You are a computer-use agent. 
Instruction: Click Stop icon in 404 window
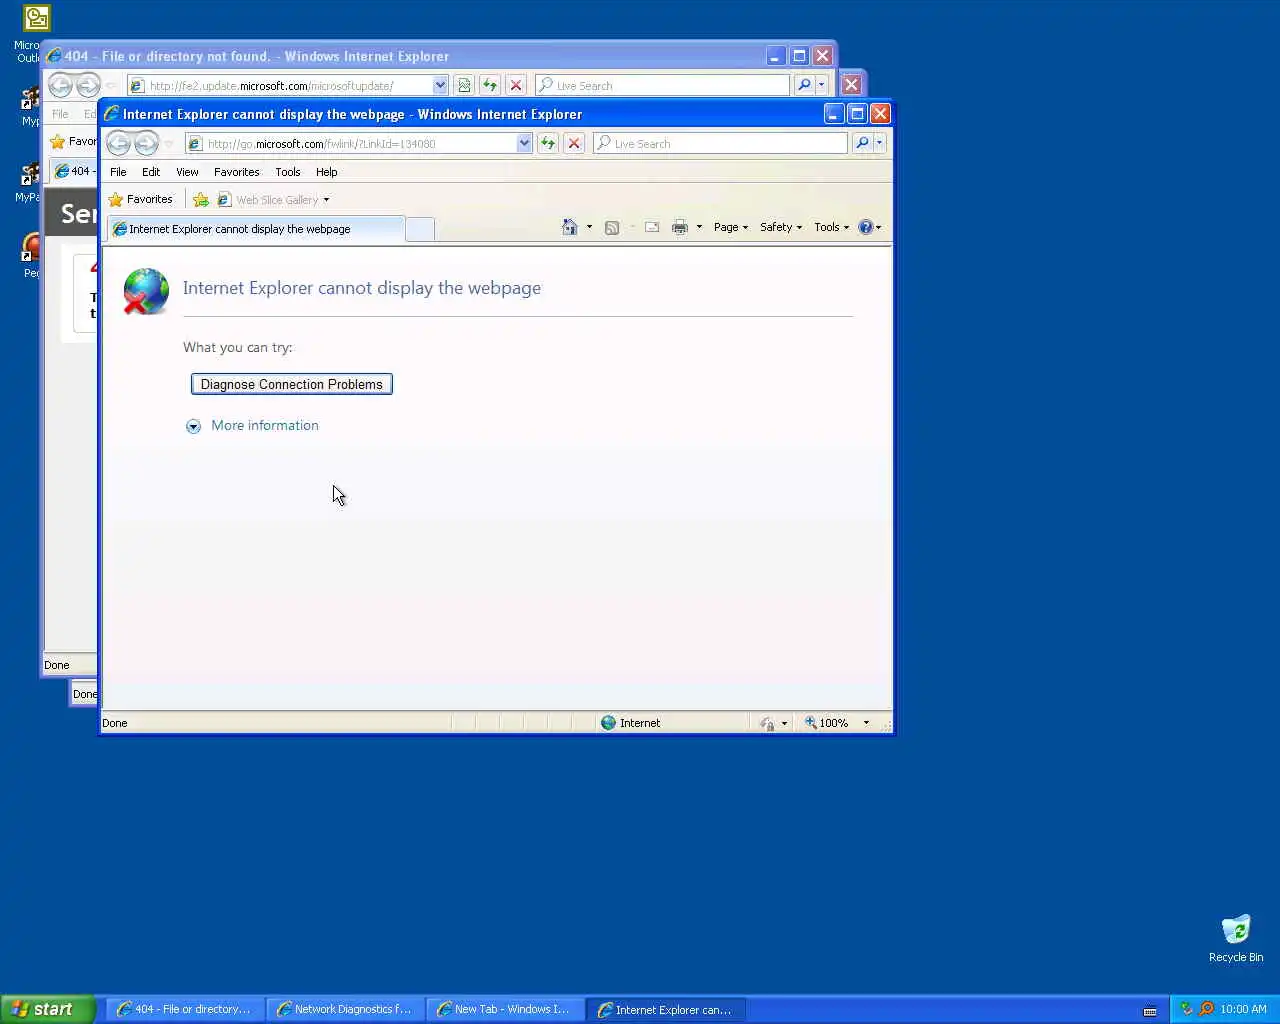(x=516, y=86)
